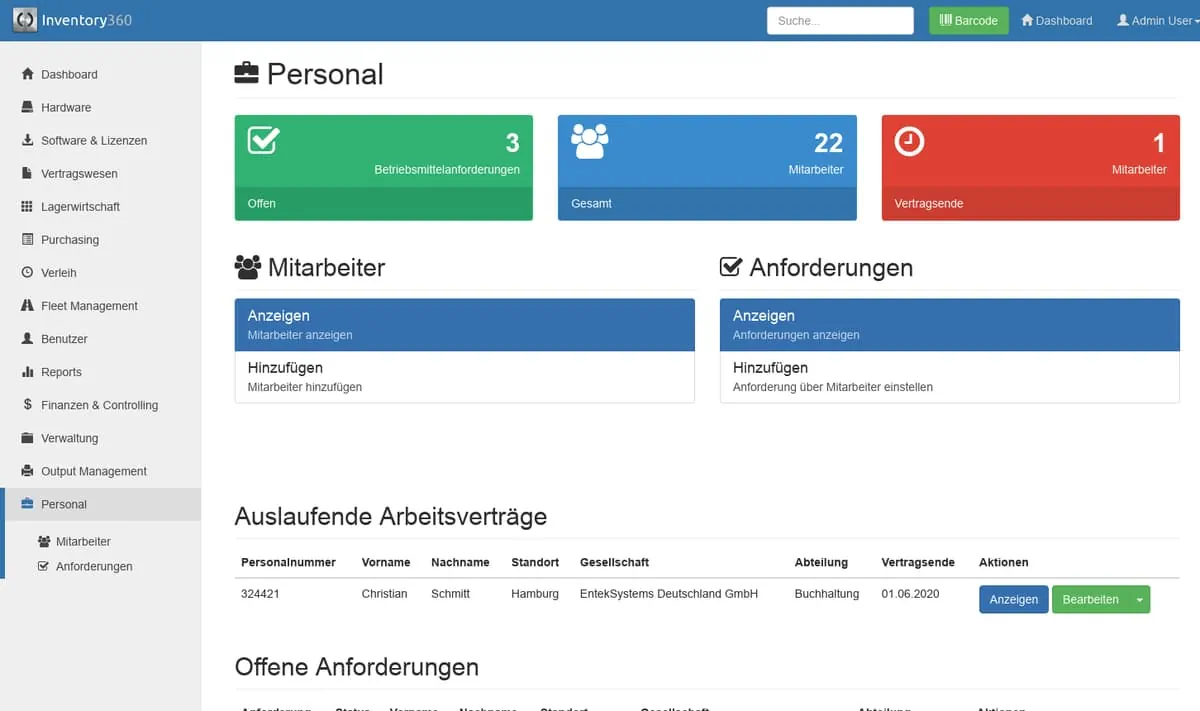Click the blue Anzeigen button for Christian Schmitt
Viewport: 1200px width, 711px height.
(x=1013, y=600)
